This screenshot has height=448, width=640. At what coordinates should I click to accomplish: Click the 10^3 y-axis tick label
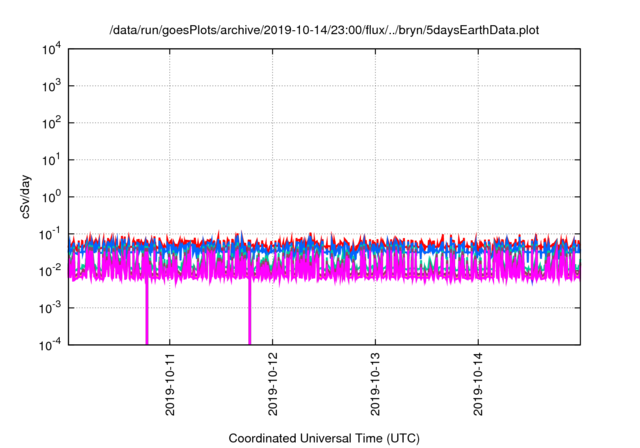(52, 86)
